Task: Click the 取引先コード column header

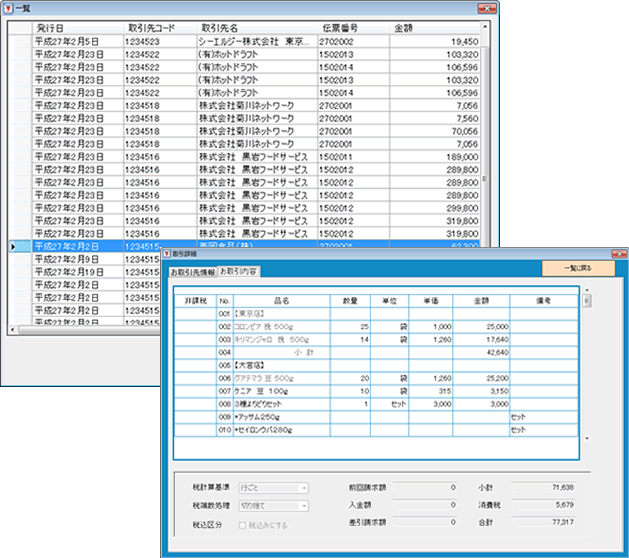Action: [160, 28]
